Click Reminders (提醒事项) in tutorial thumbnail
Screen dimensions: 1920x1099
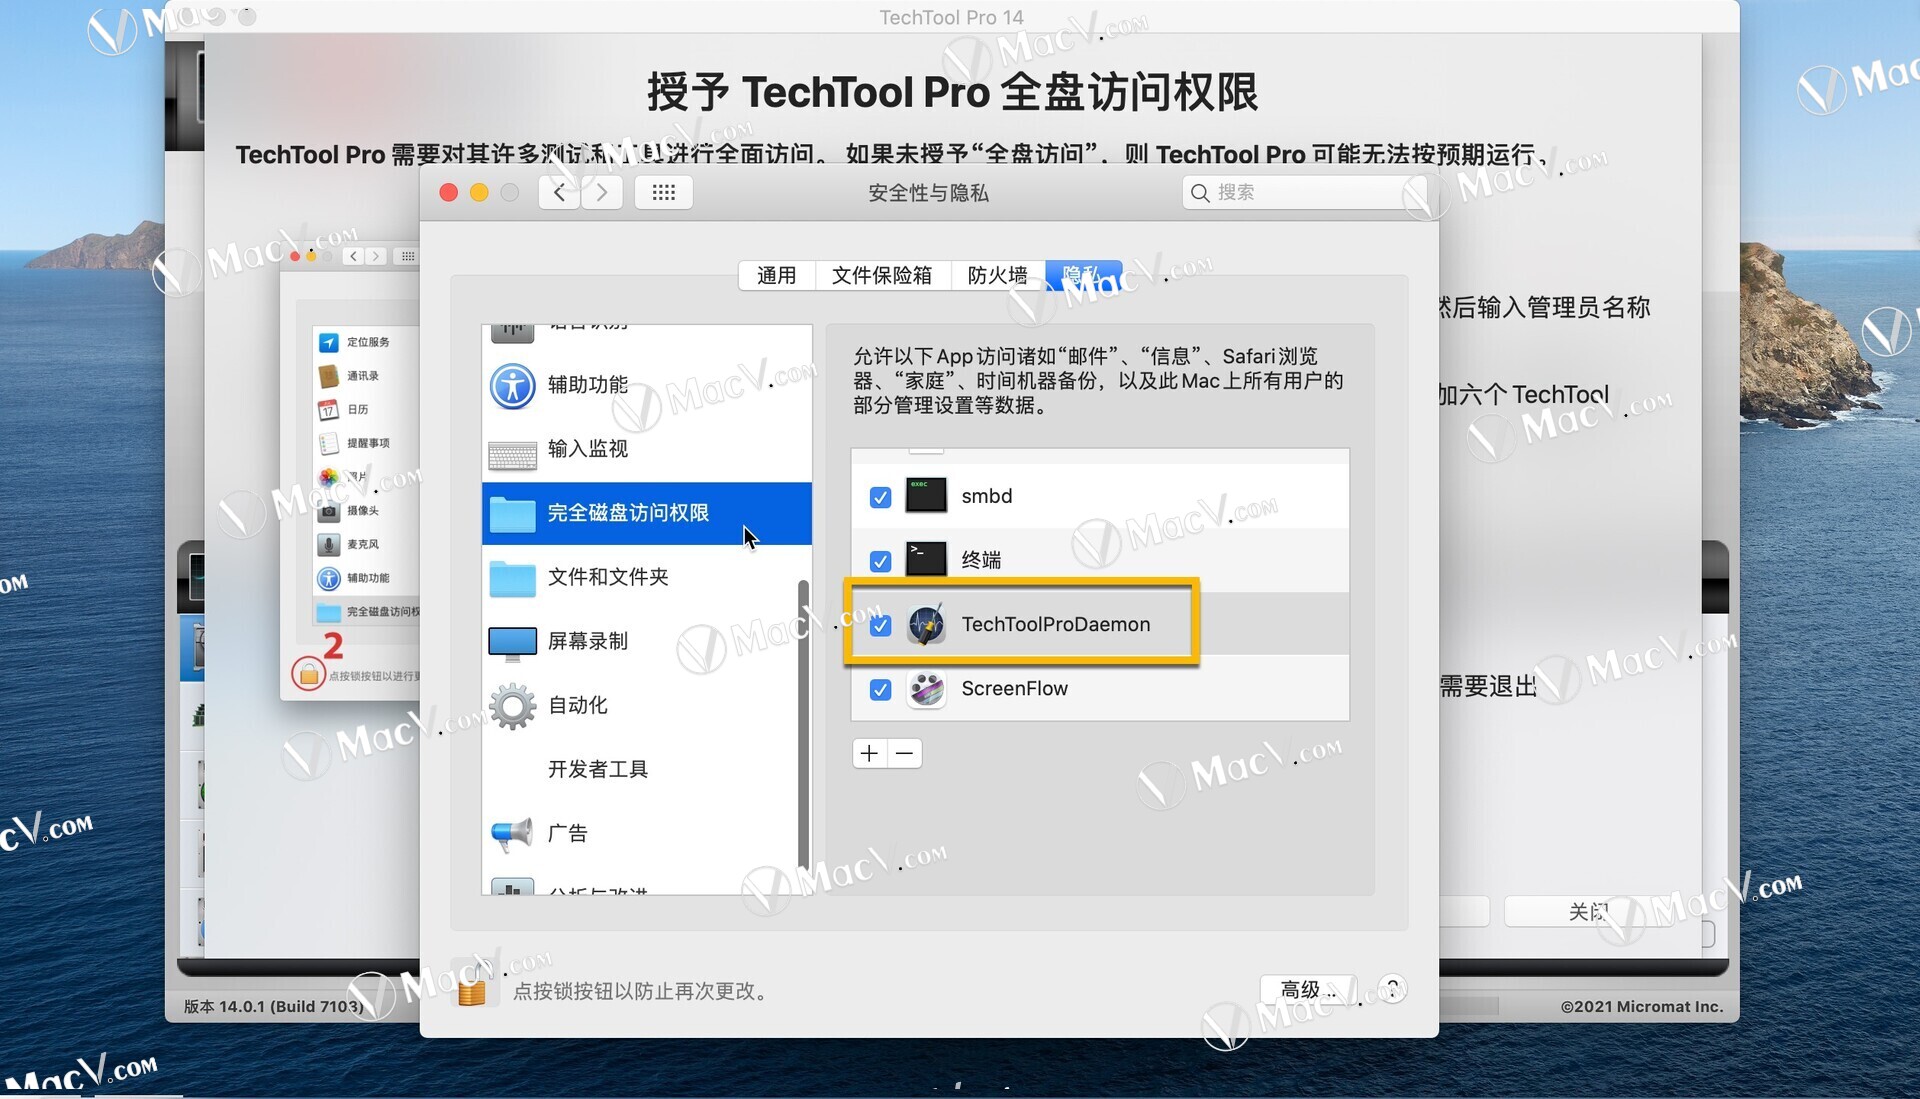point(368,443)
